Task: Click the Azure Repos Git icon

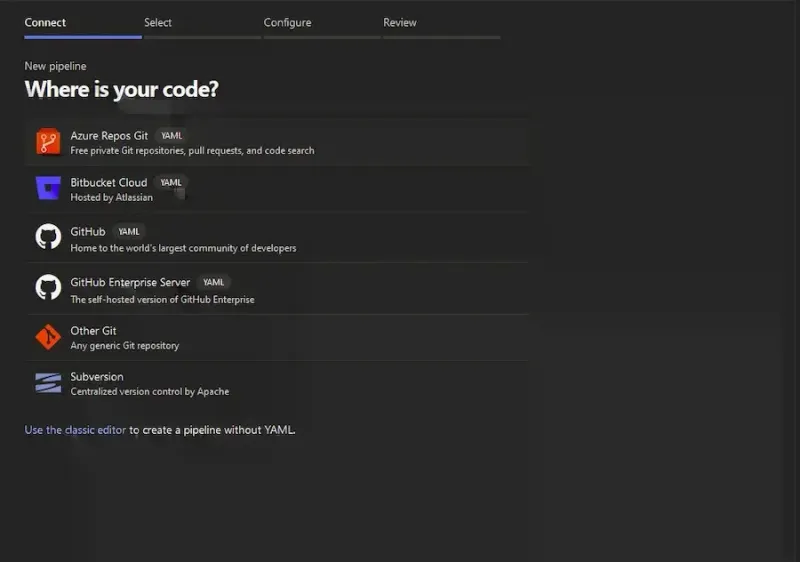Action: point(48,142)
